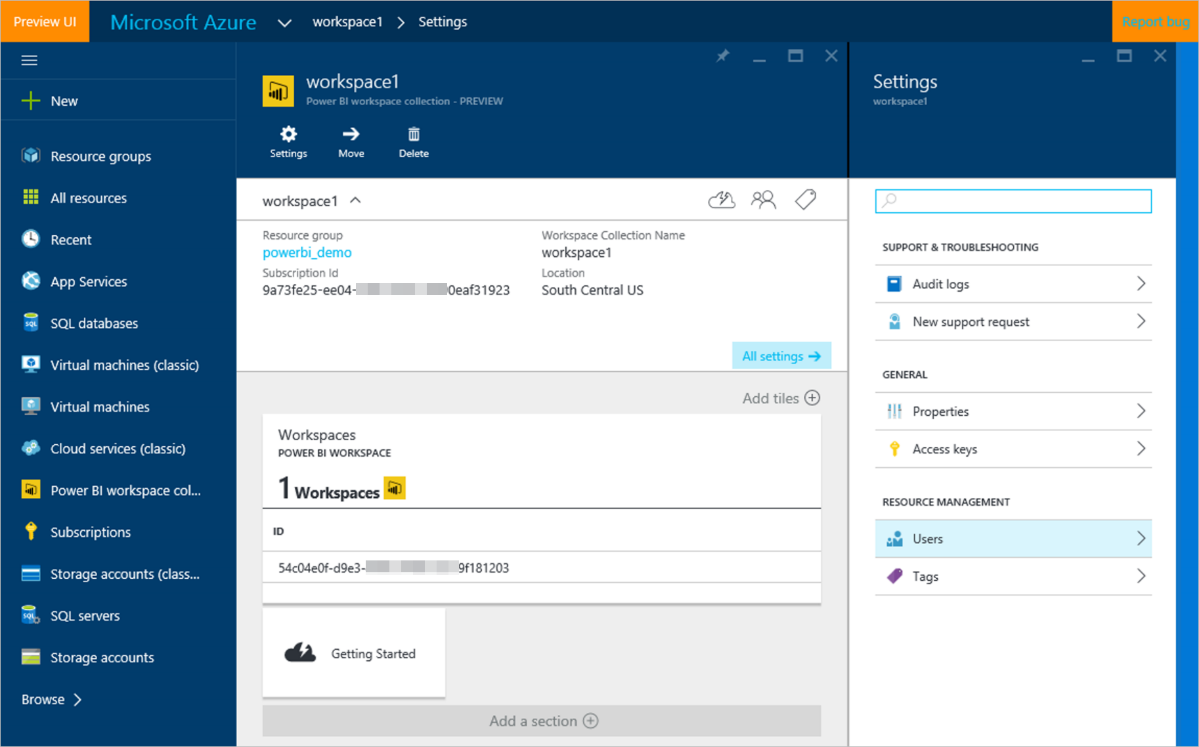
Task: Collapse the workspace1 essentials section
Action: point(356,200)
